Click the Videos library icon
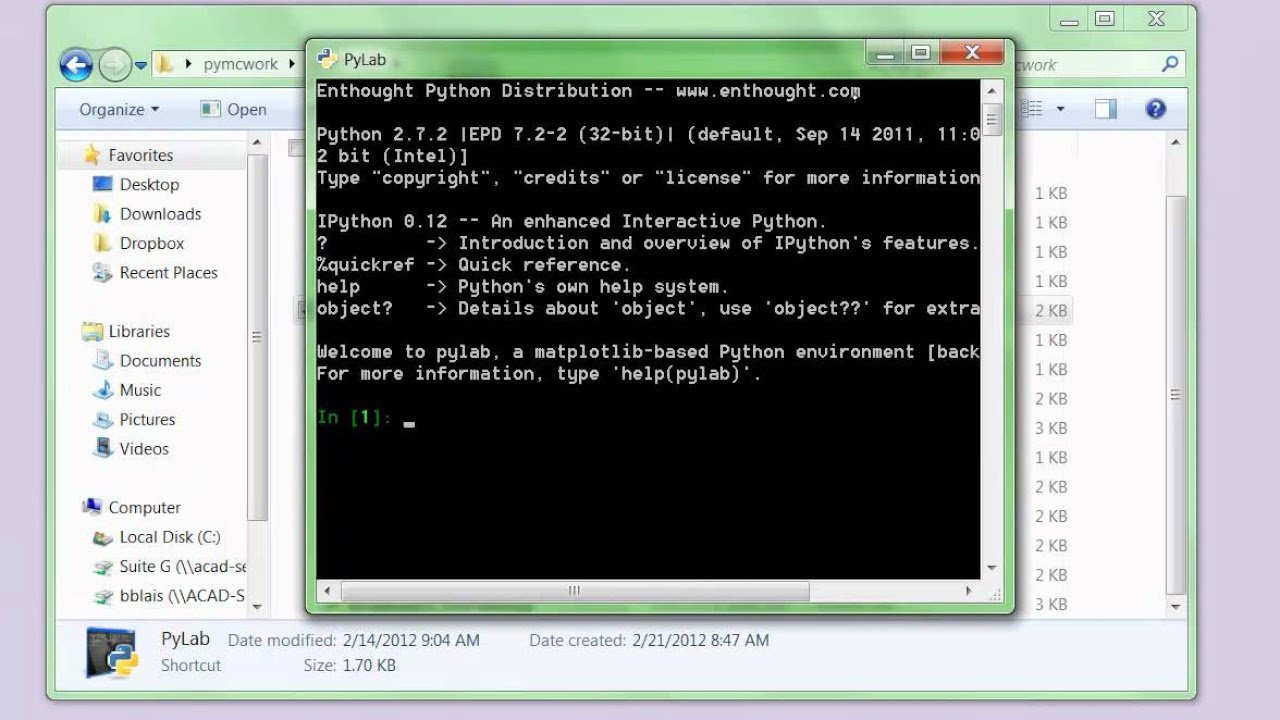Image resolution: width=1280 pixels, height=720 pixels. point(102,449)
